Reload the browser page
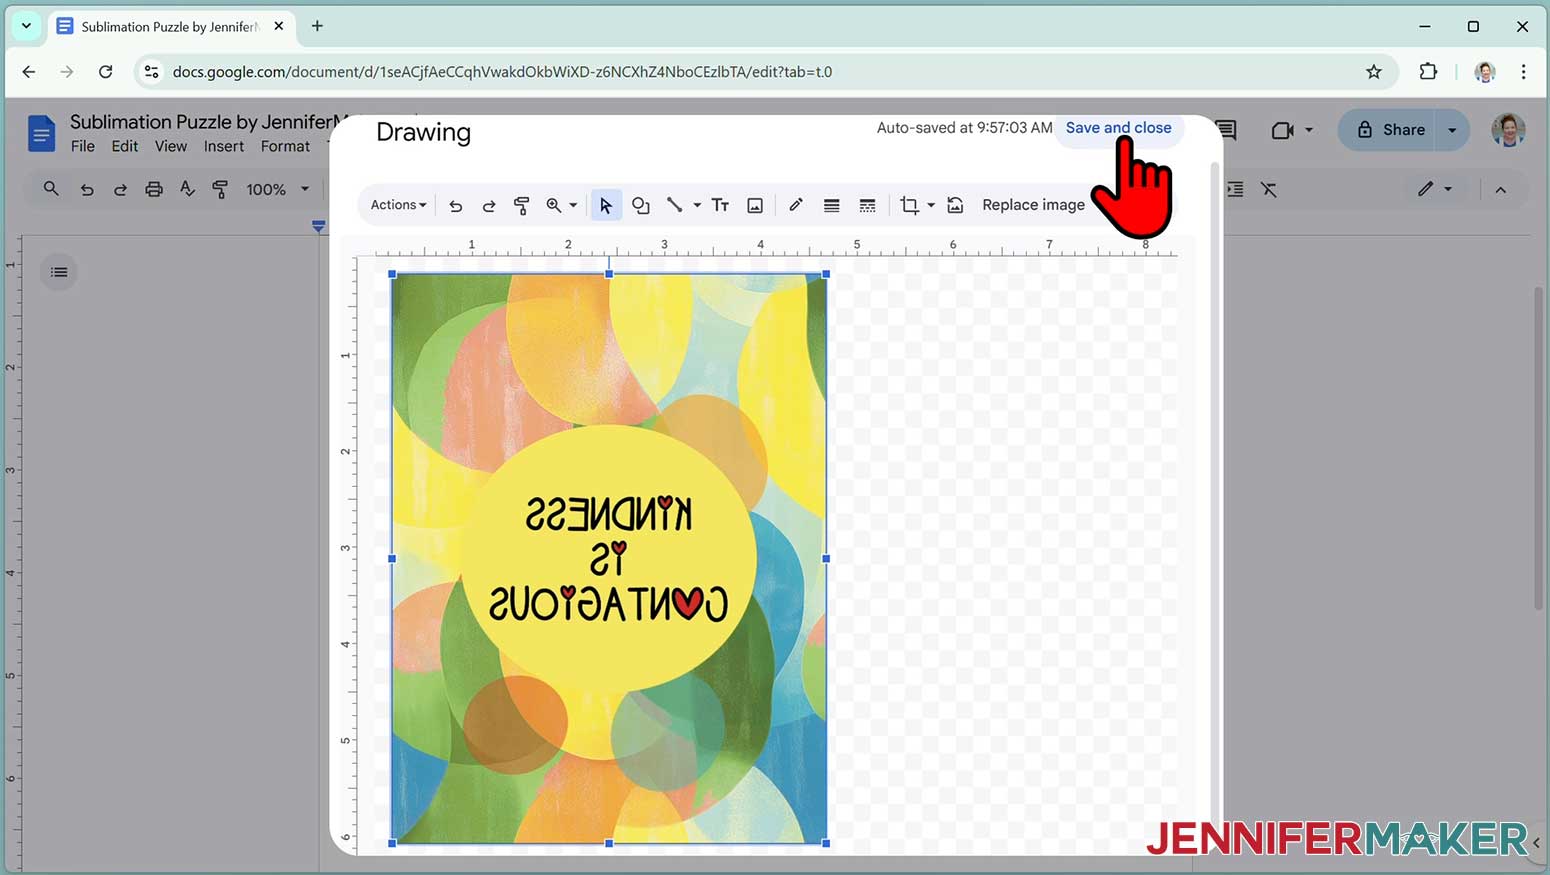Image resolution: width=1550 pixels, height=875 pixels. 105,71
